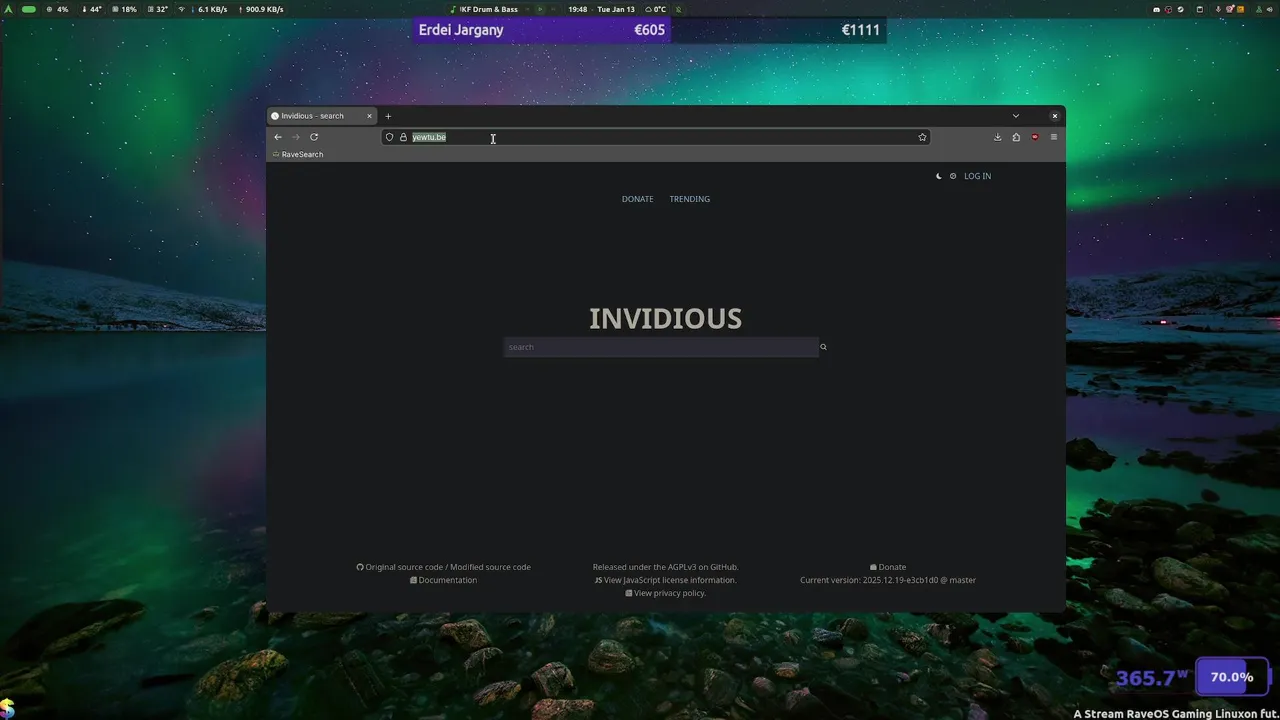Click the microphone tray icon

[x=1218, y=9]
